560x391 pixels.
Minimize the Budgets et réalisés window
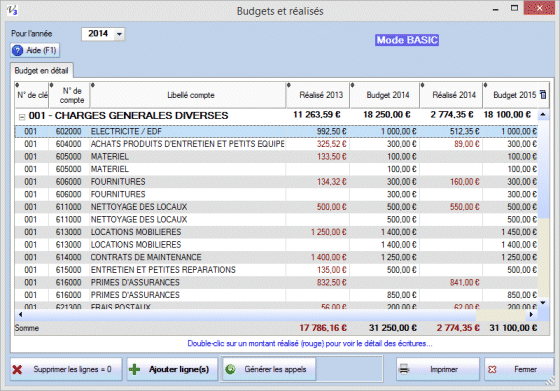pos(495,9)
